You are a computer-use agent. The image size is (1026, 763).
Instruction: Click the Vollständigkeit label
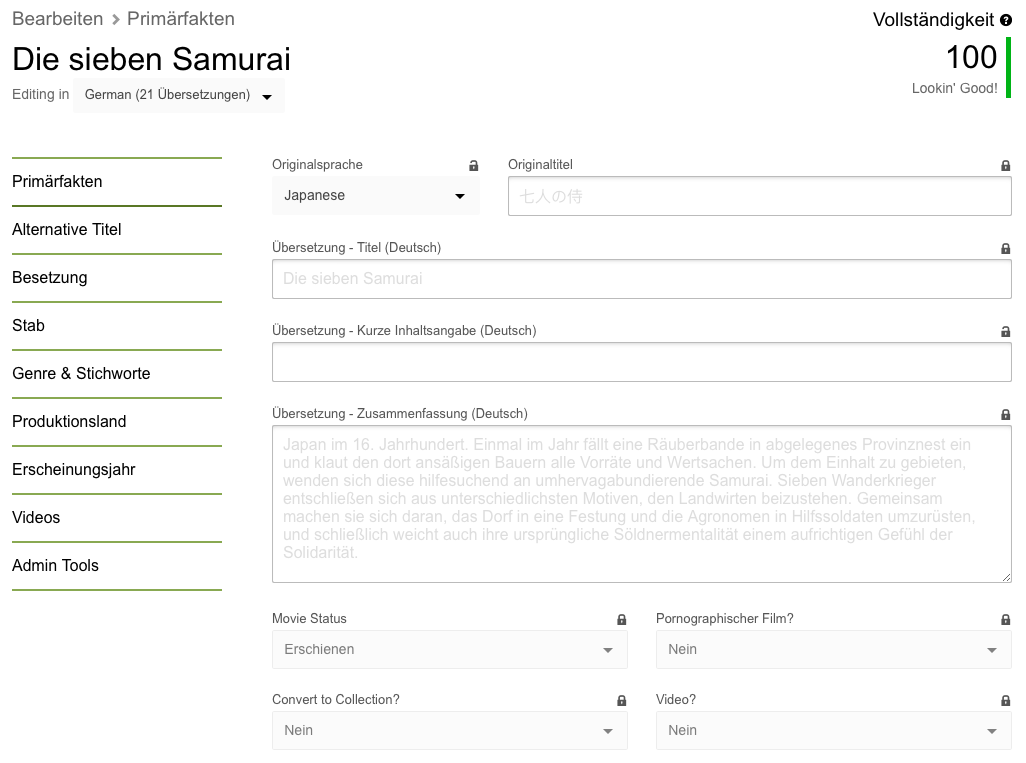coord(933,20)
